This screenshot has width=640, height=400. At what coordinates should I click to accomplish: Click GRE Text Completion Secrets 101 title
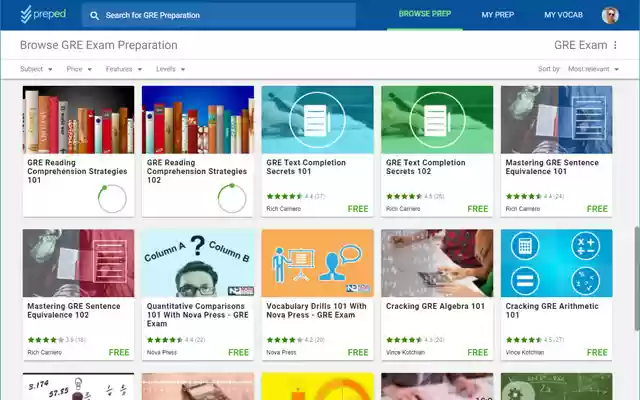click(306, 167)
